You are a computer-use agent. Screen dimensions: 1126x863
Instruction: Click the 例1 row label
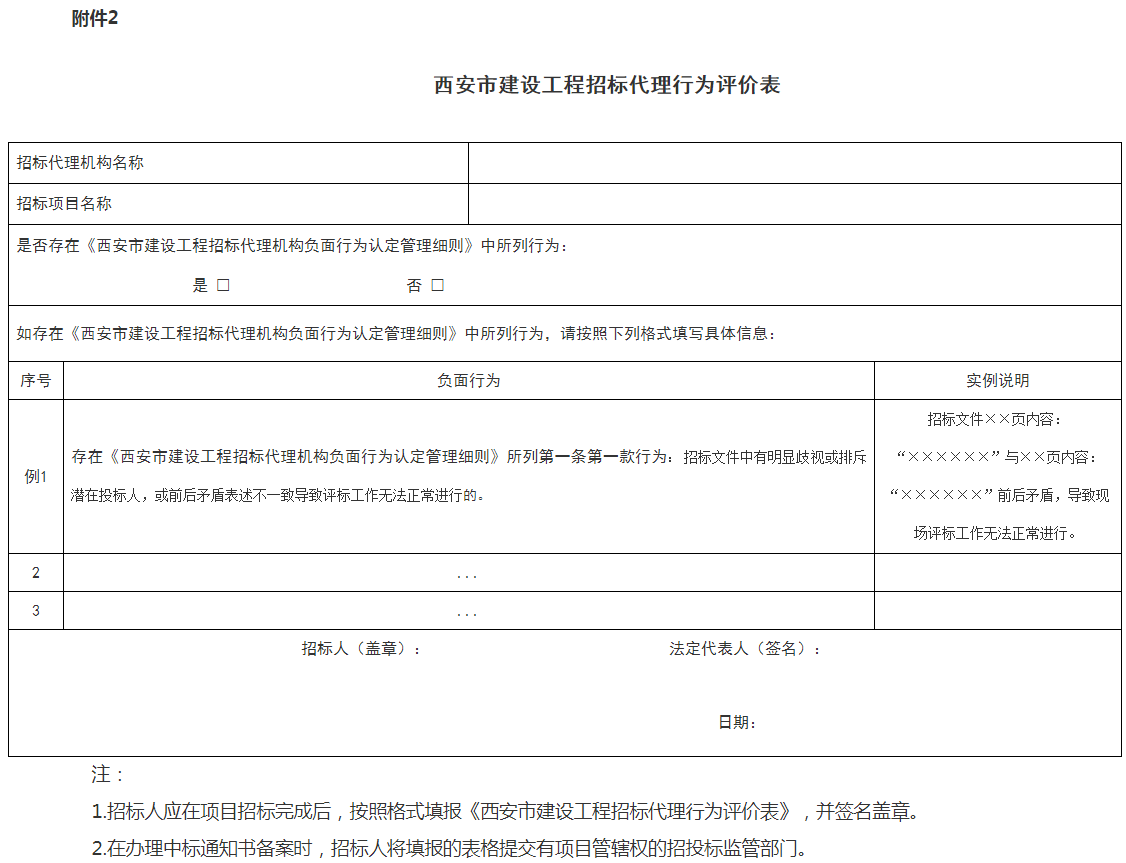[36, 476]
